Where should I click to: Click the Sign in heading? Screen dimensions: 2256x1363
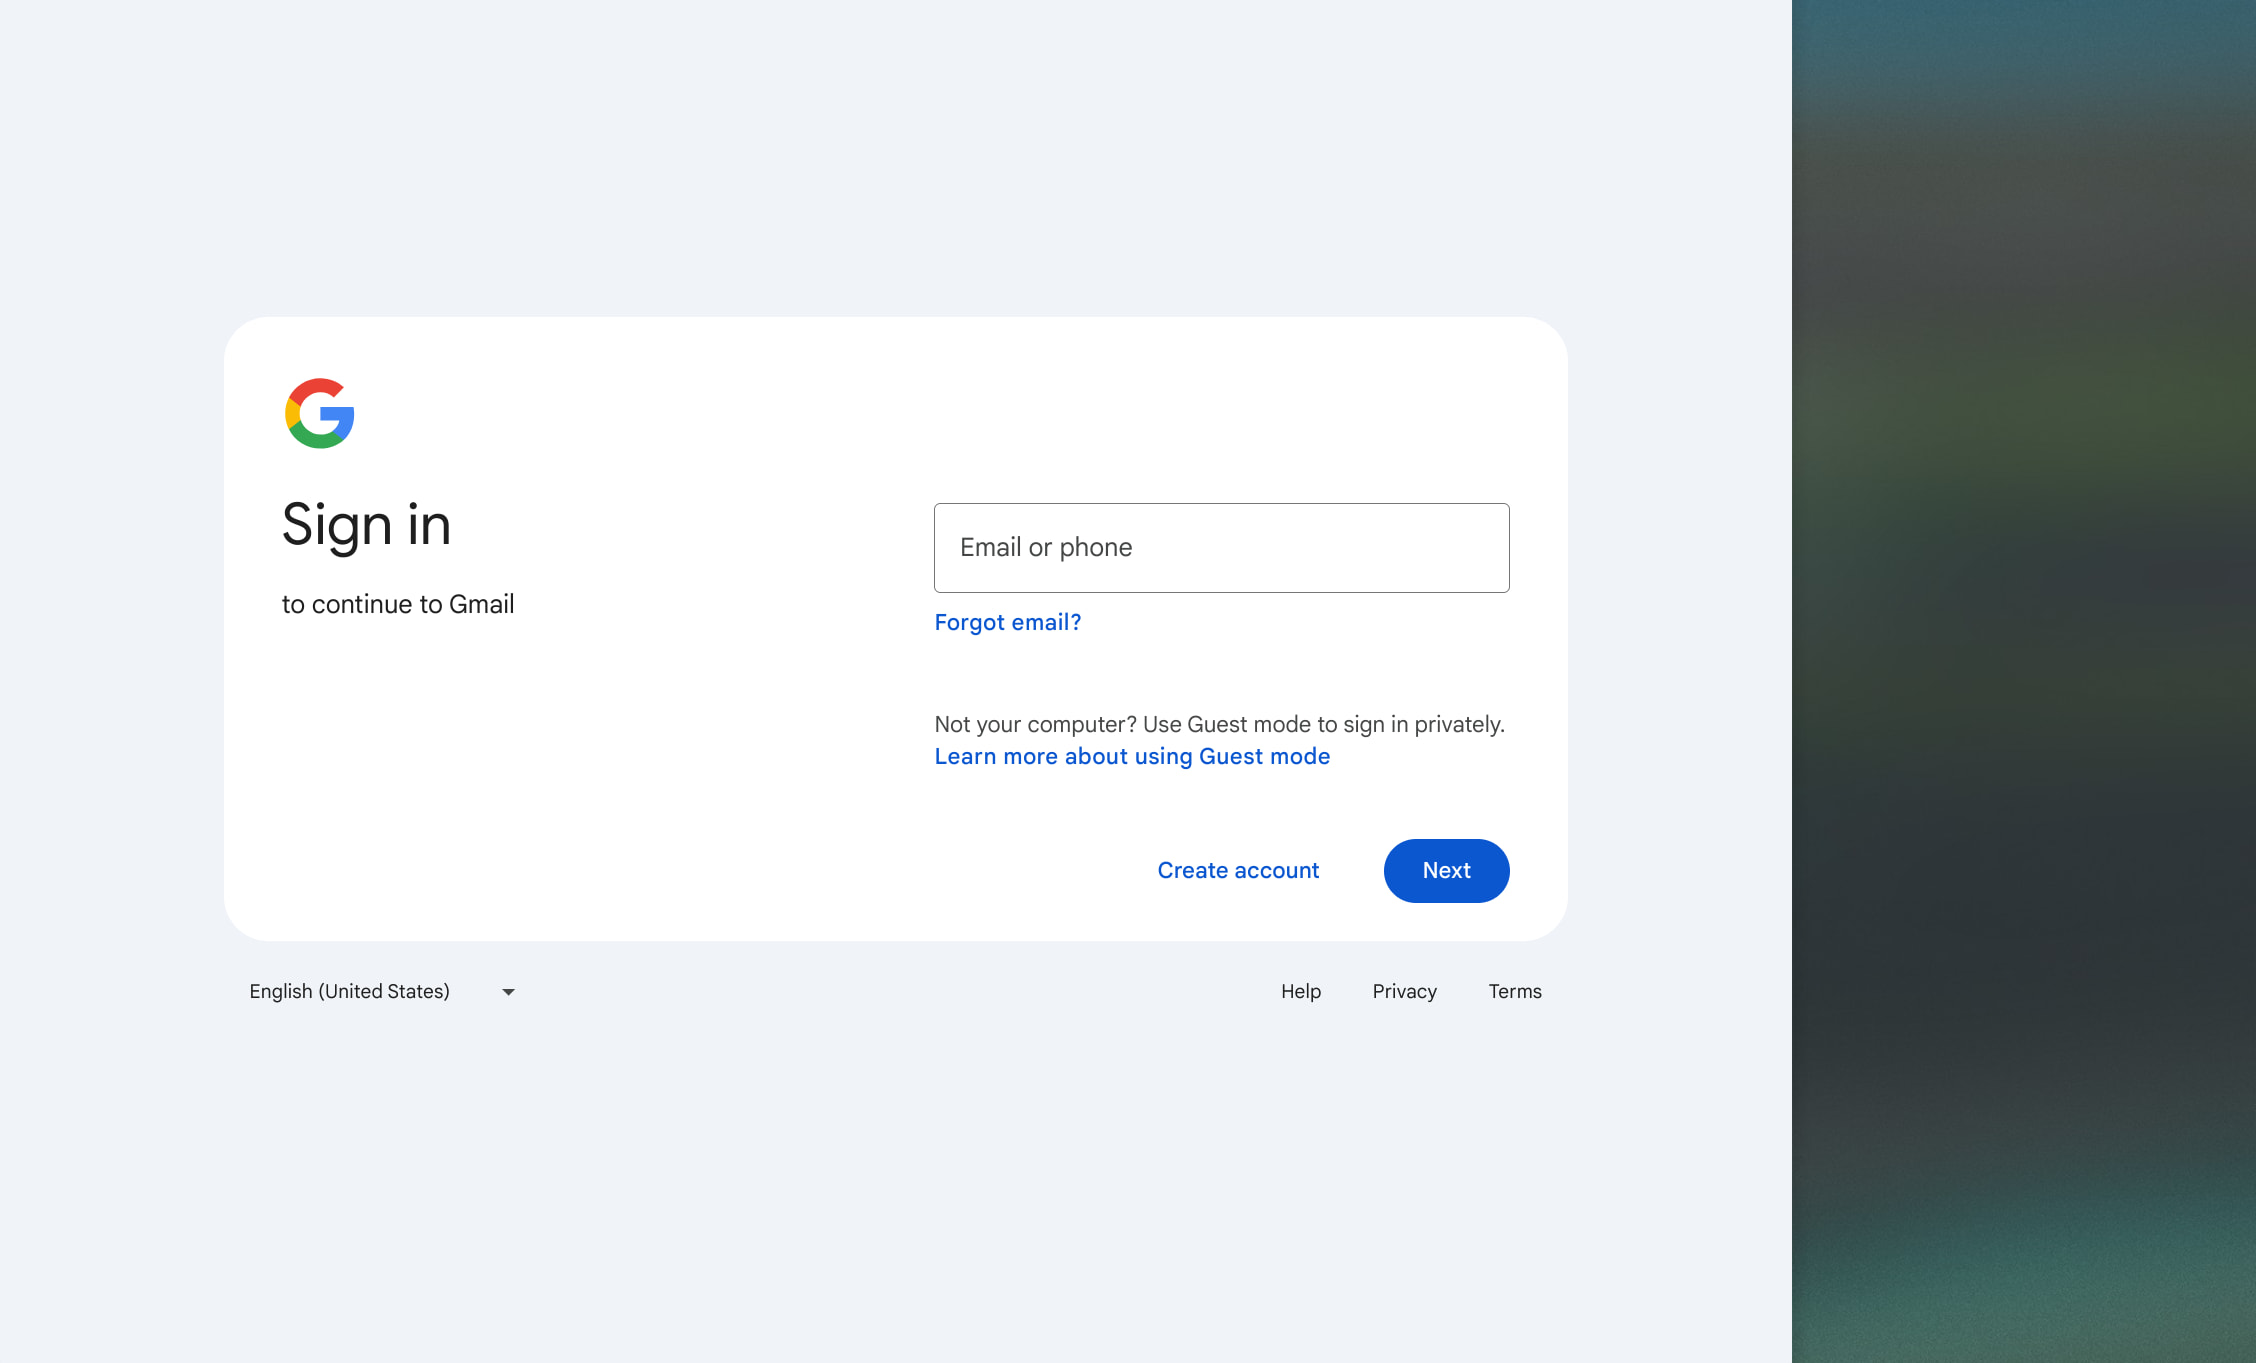[366, 524]
